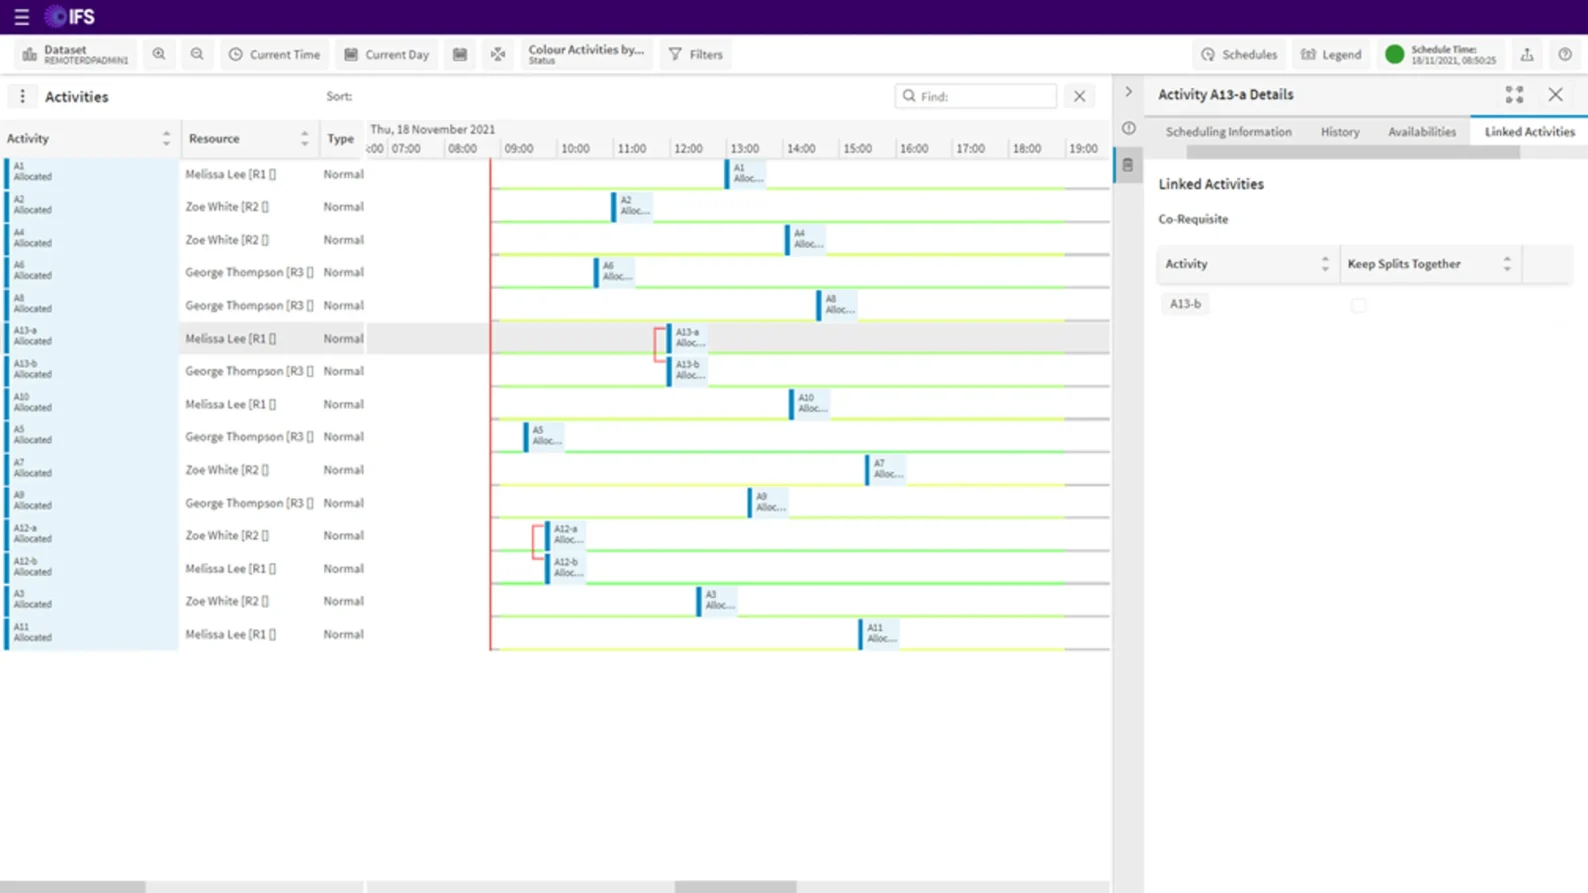The image size is (1588, 893).
Task: Open linked activity A13-b
Action: click(x=1185, y=304)
